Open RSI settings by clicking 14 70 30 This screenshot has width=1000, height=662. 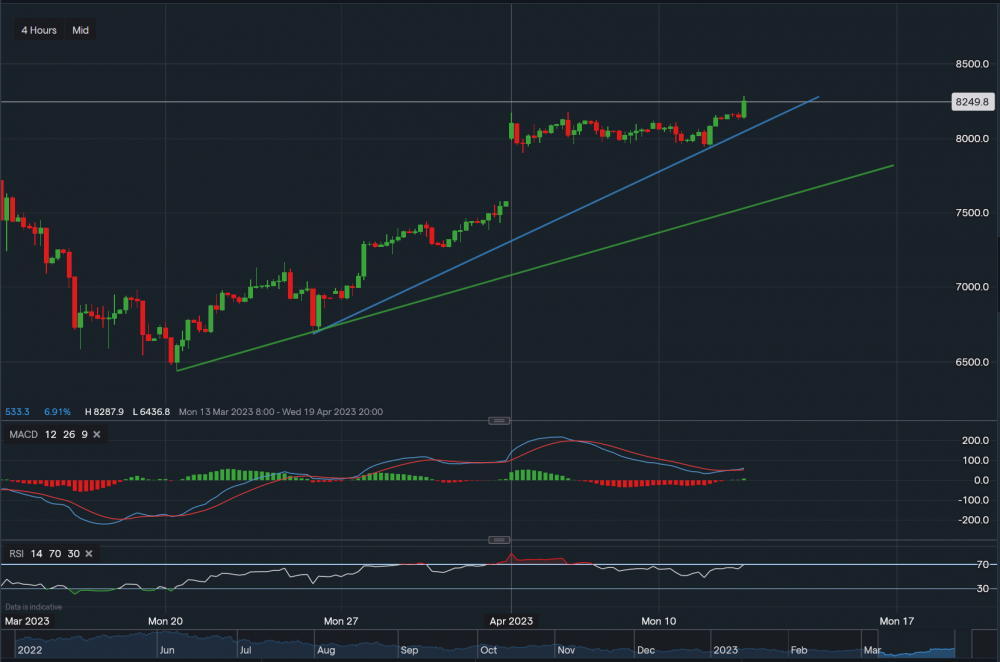[55, 553]
